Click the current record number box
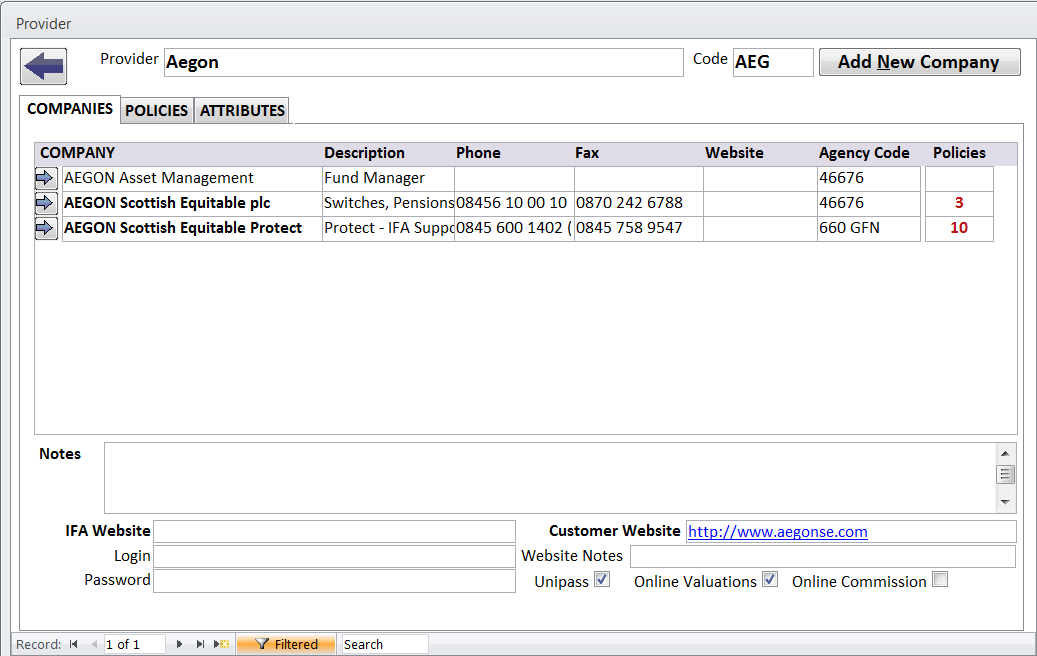 tap(134, 644)
